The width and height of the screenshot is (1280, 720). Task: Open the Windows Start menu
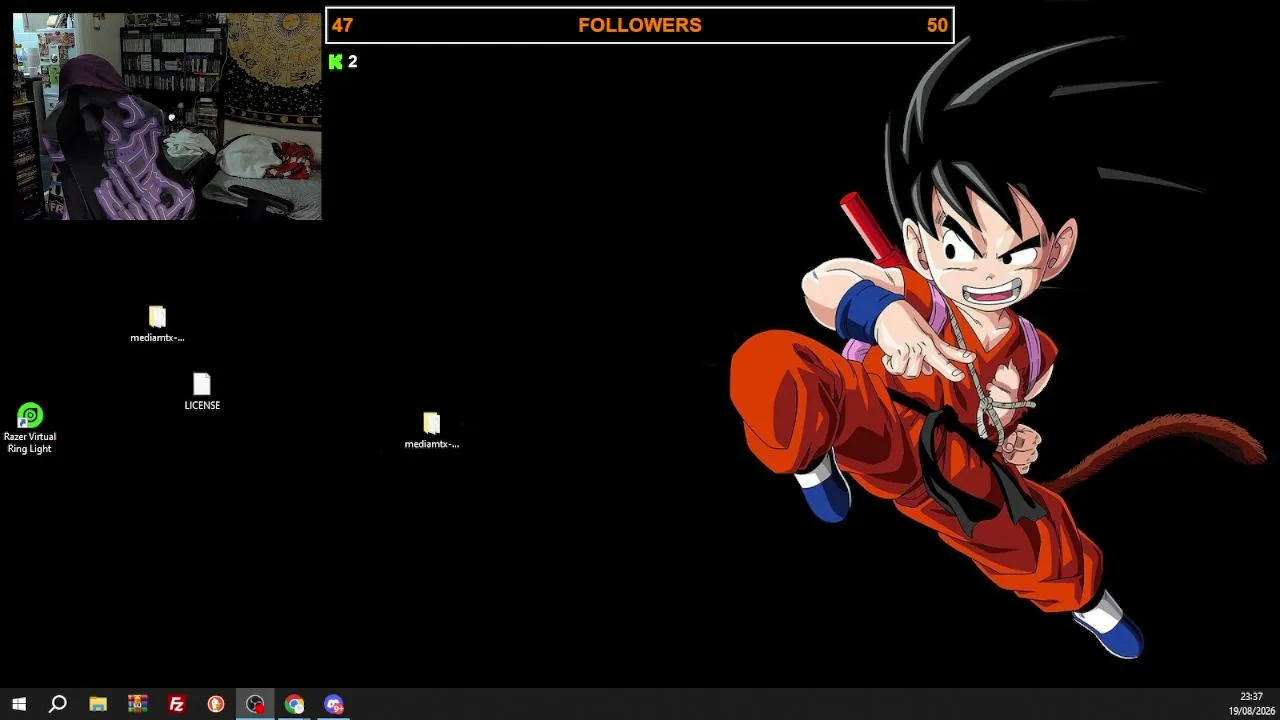(x=19, y=704)
